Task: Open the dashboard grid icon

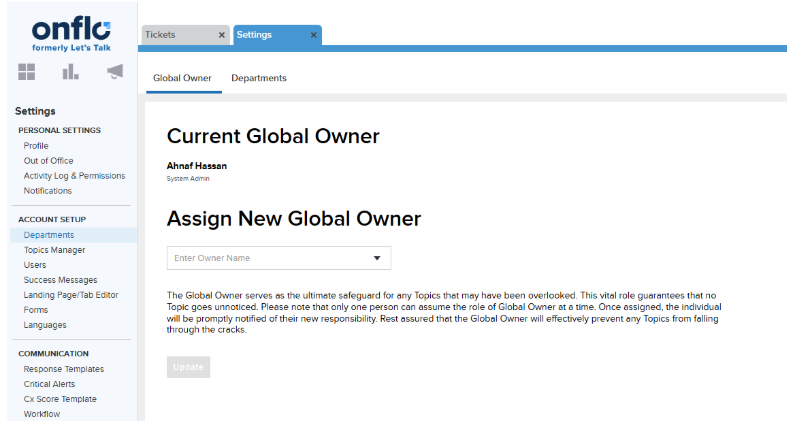Action: click(x=26, y=72)
